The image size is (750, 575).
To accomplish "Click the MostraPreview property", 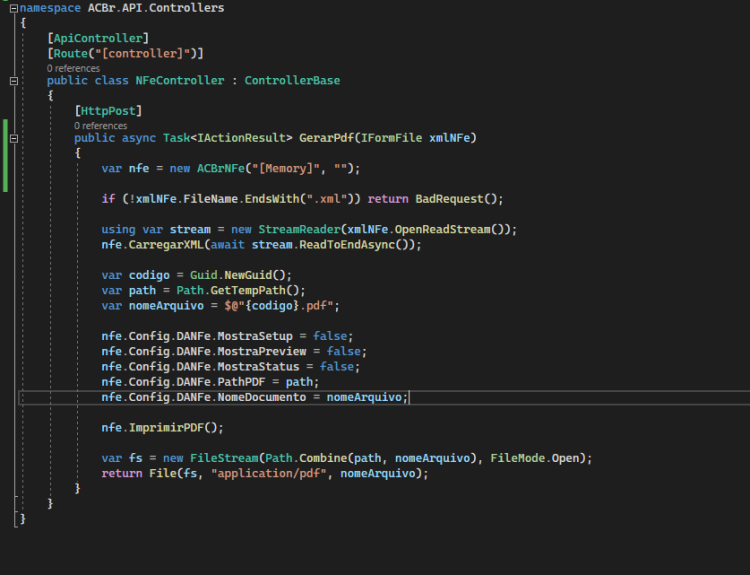I will (x=262, y=352).
